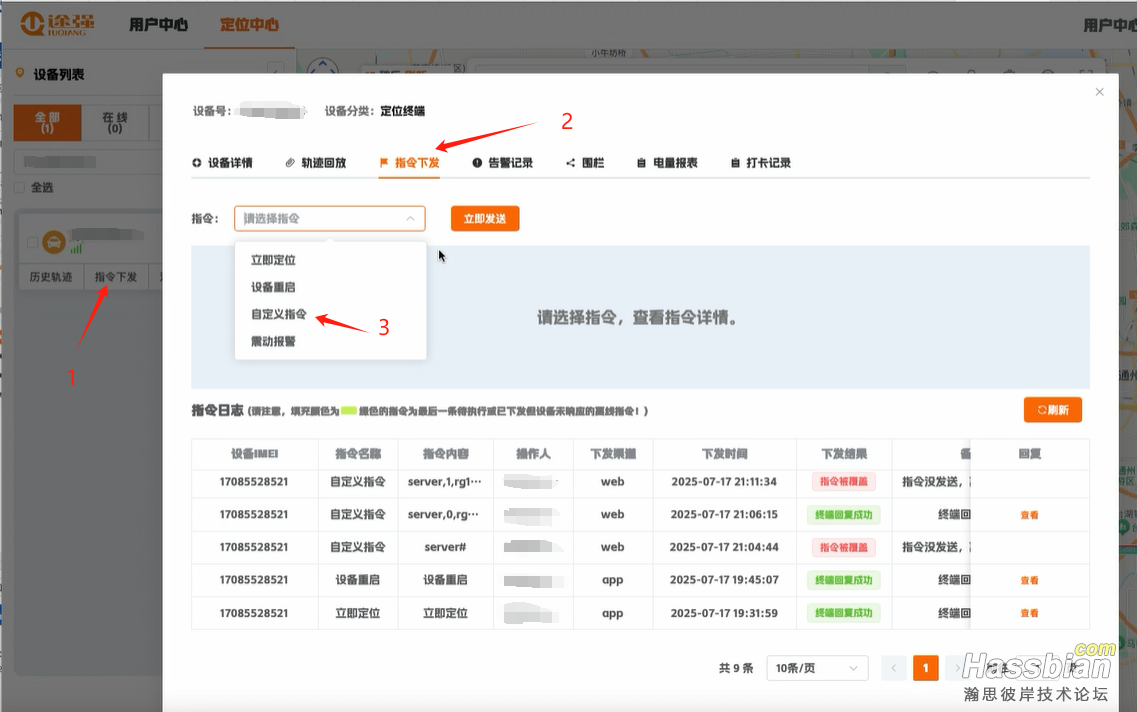This screenshot has width=1137, height=712.
Task: Select the 指令下发 tab in dialog
Action: pos(409,163)
